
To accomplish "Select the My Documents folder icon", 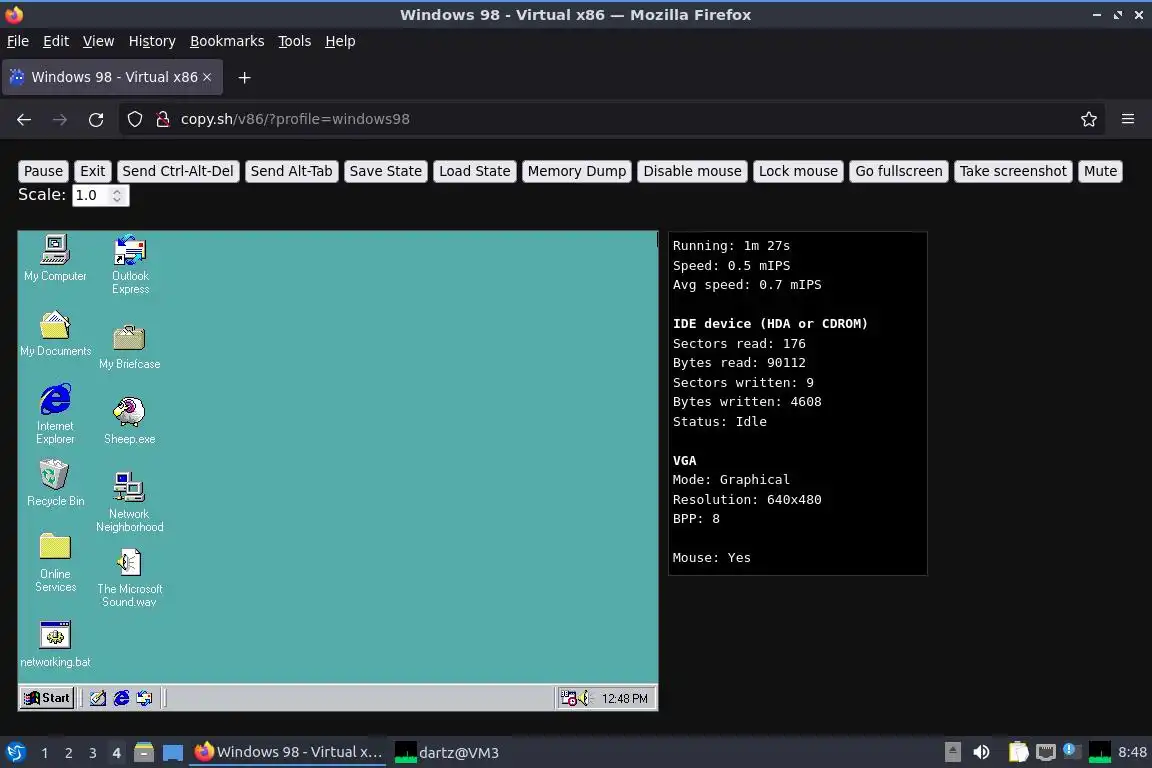I will coord(55,334).
